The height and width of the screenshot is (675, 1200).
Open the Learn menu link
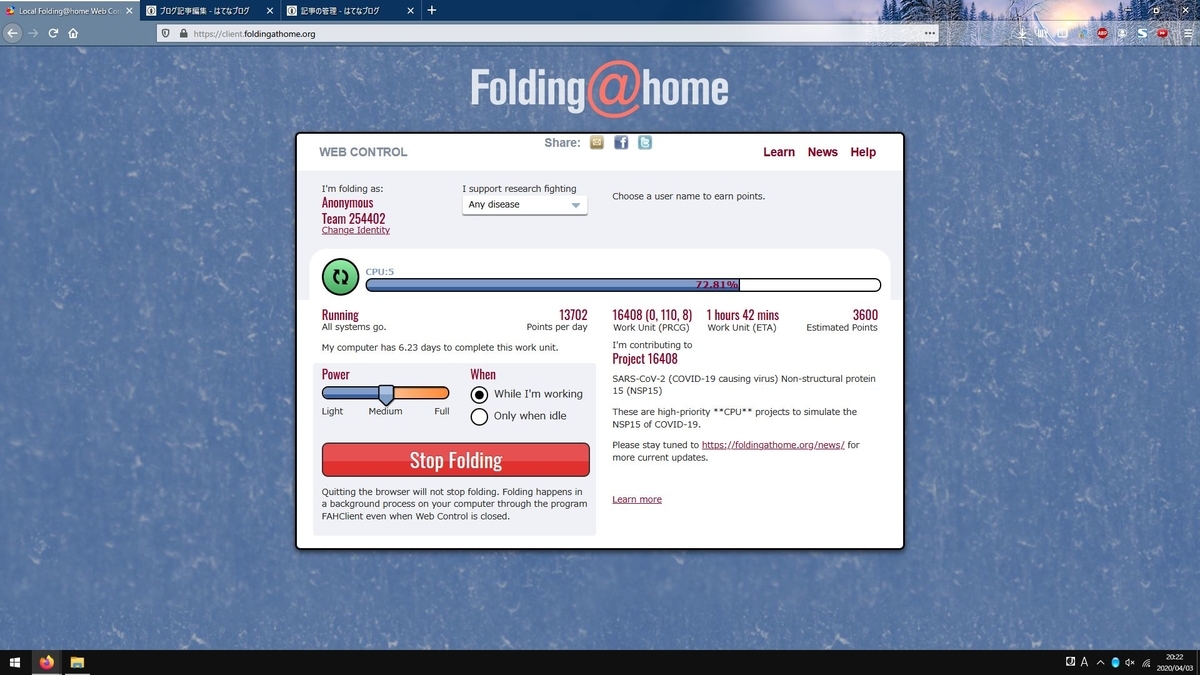point(779,152)
